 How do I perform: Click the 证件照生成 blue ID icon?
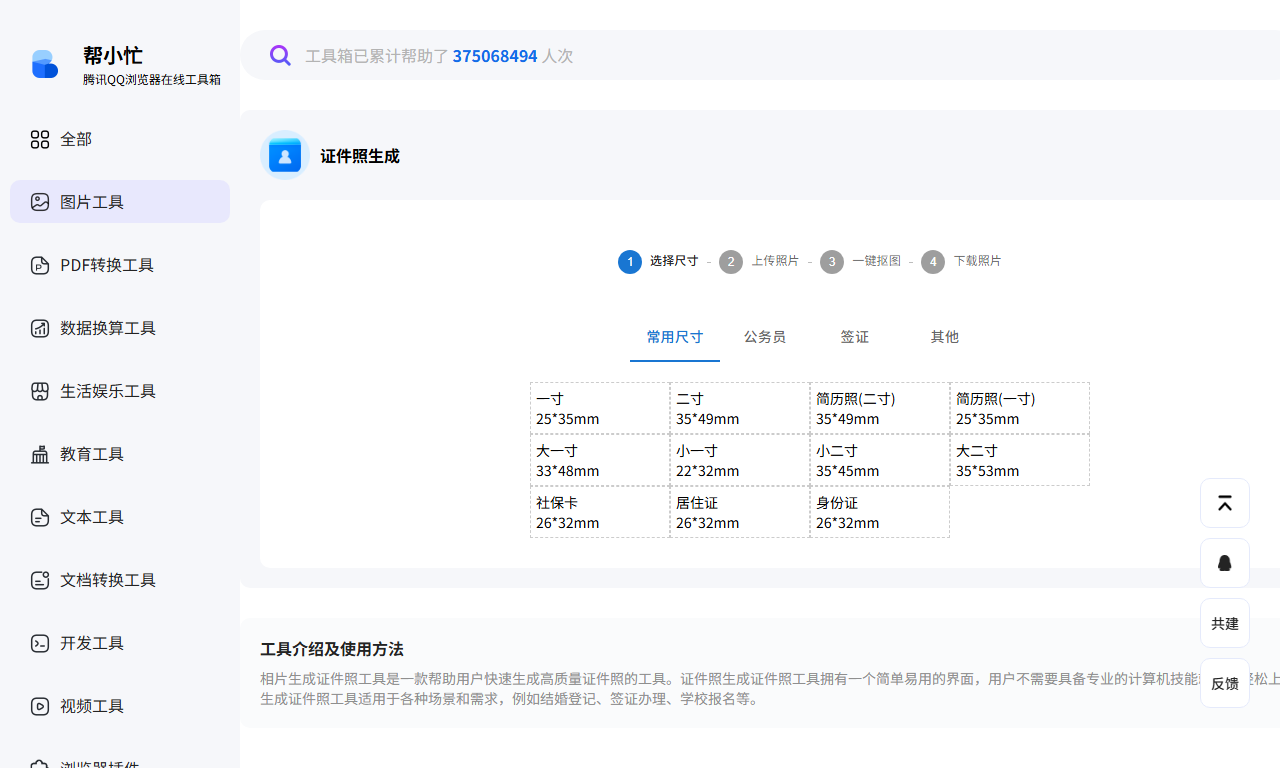coord(285,155)
